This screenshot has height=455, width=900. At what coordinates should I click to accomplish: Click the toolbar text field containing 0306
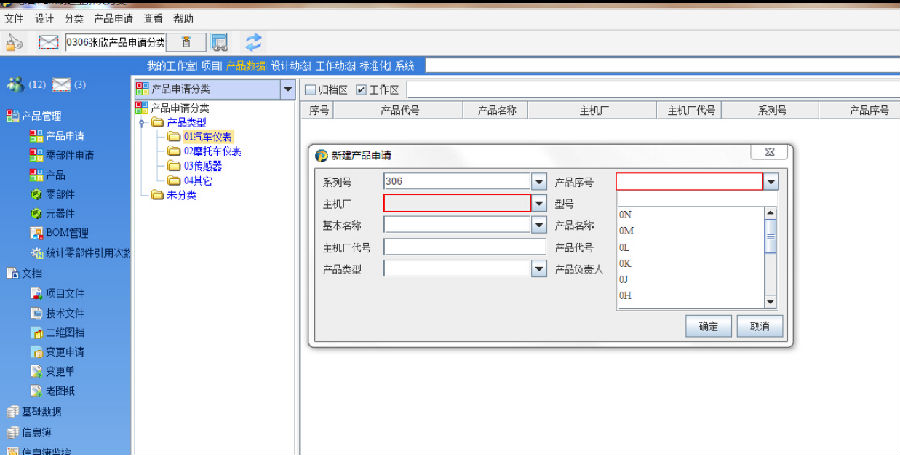pyautogui.click(x=115, y=42)
